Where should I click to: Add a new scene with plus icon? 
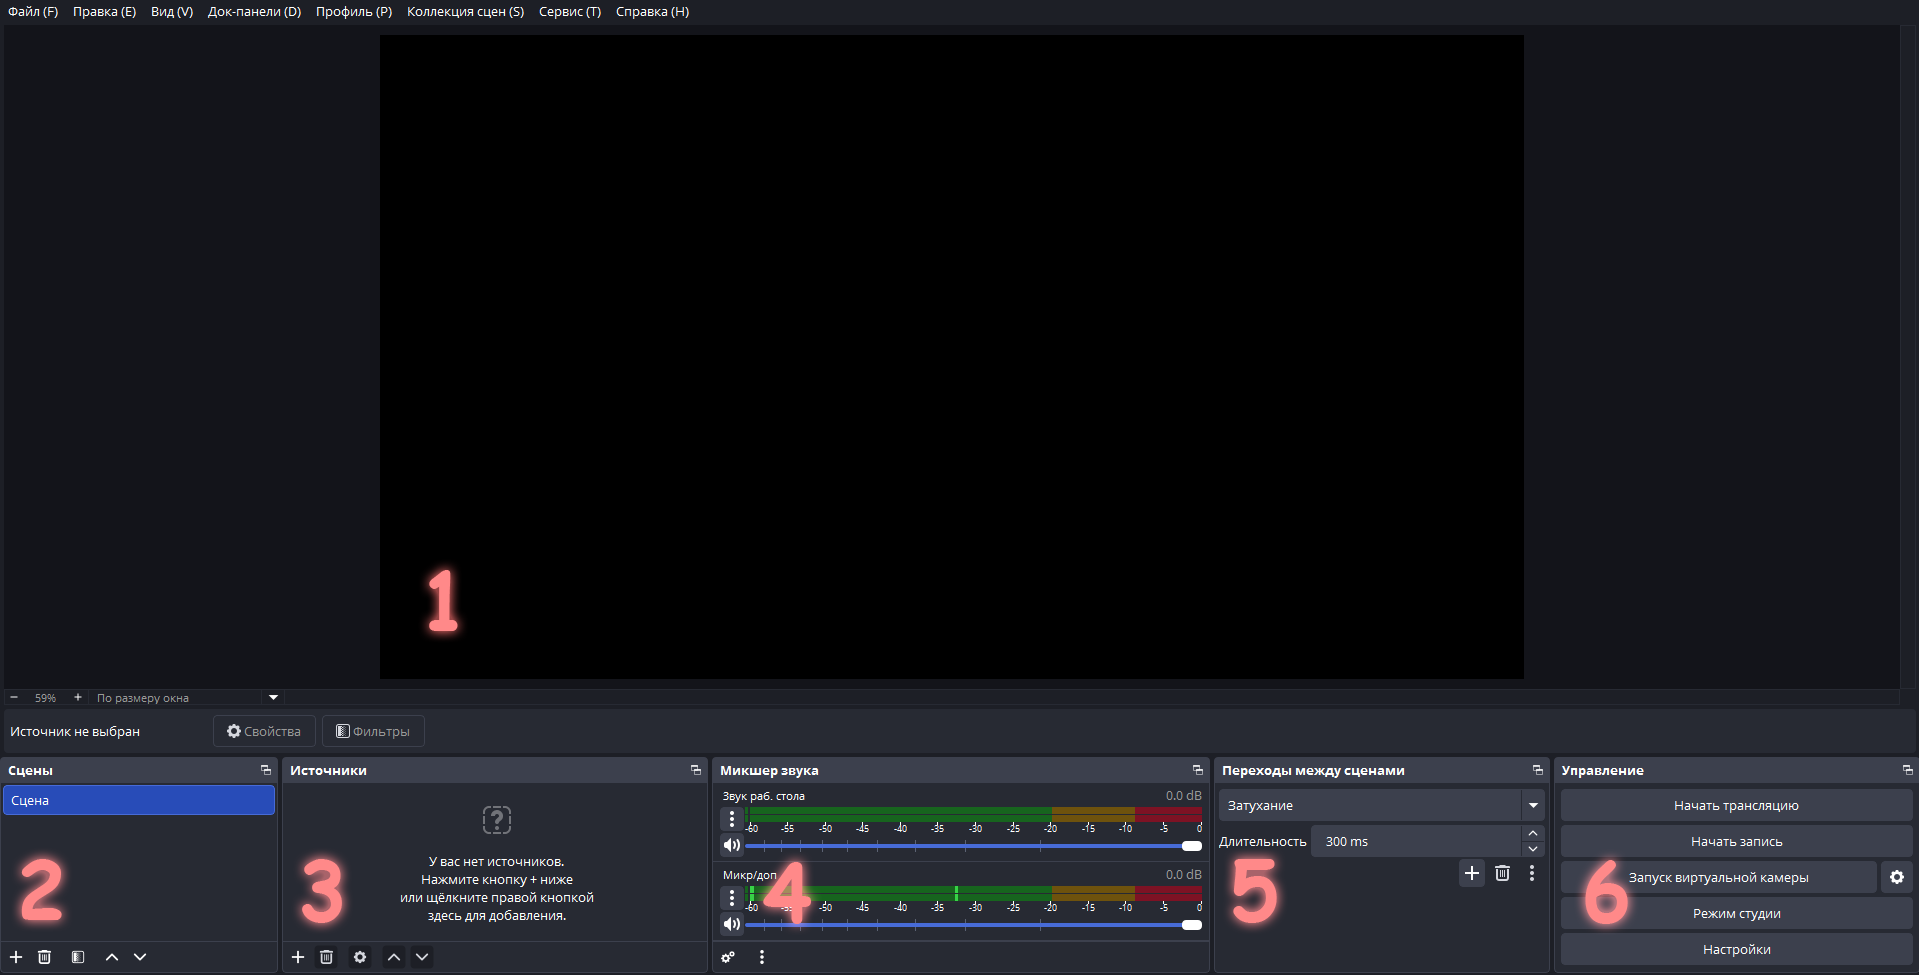(16, 957)
